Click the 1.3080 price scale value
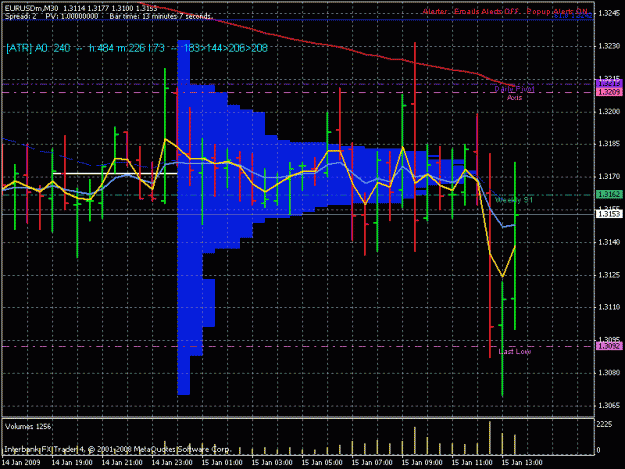This screenshot has height=469, width=625. click(609, 373)
